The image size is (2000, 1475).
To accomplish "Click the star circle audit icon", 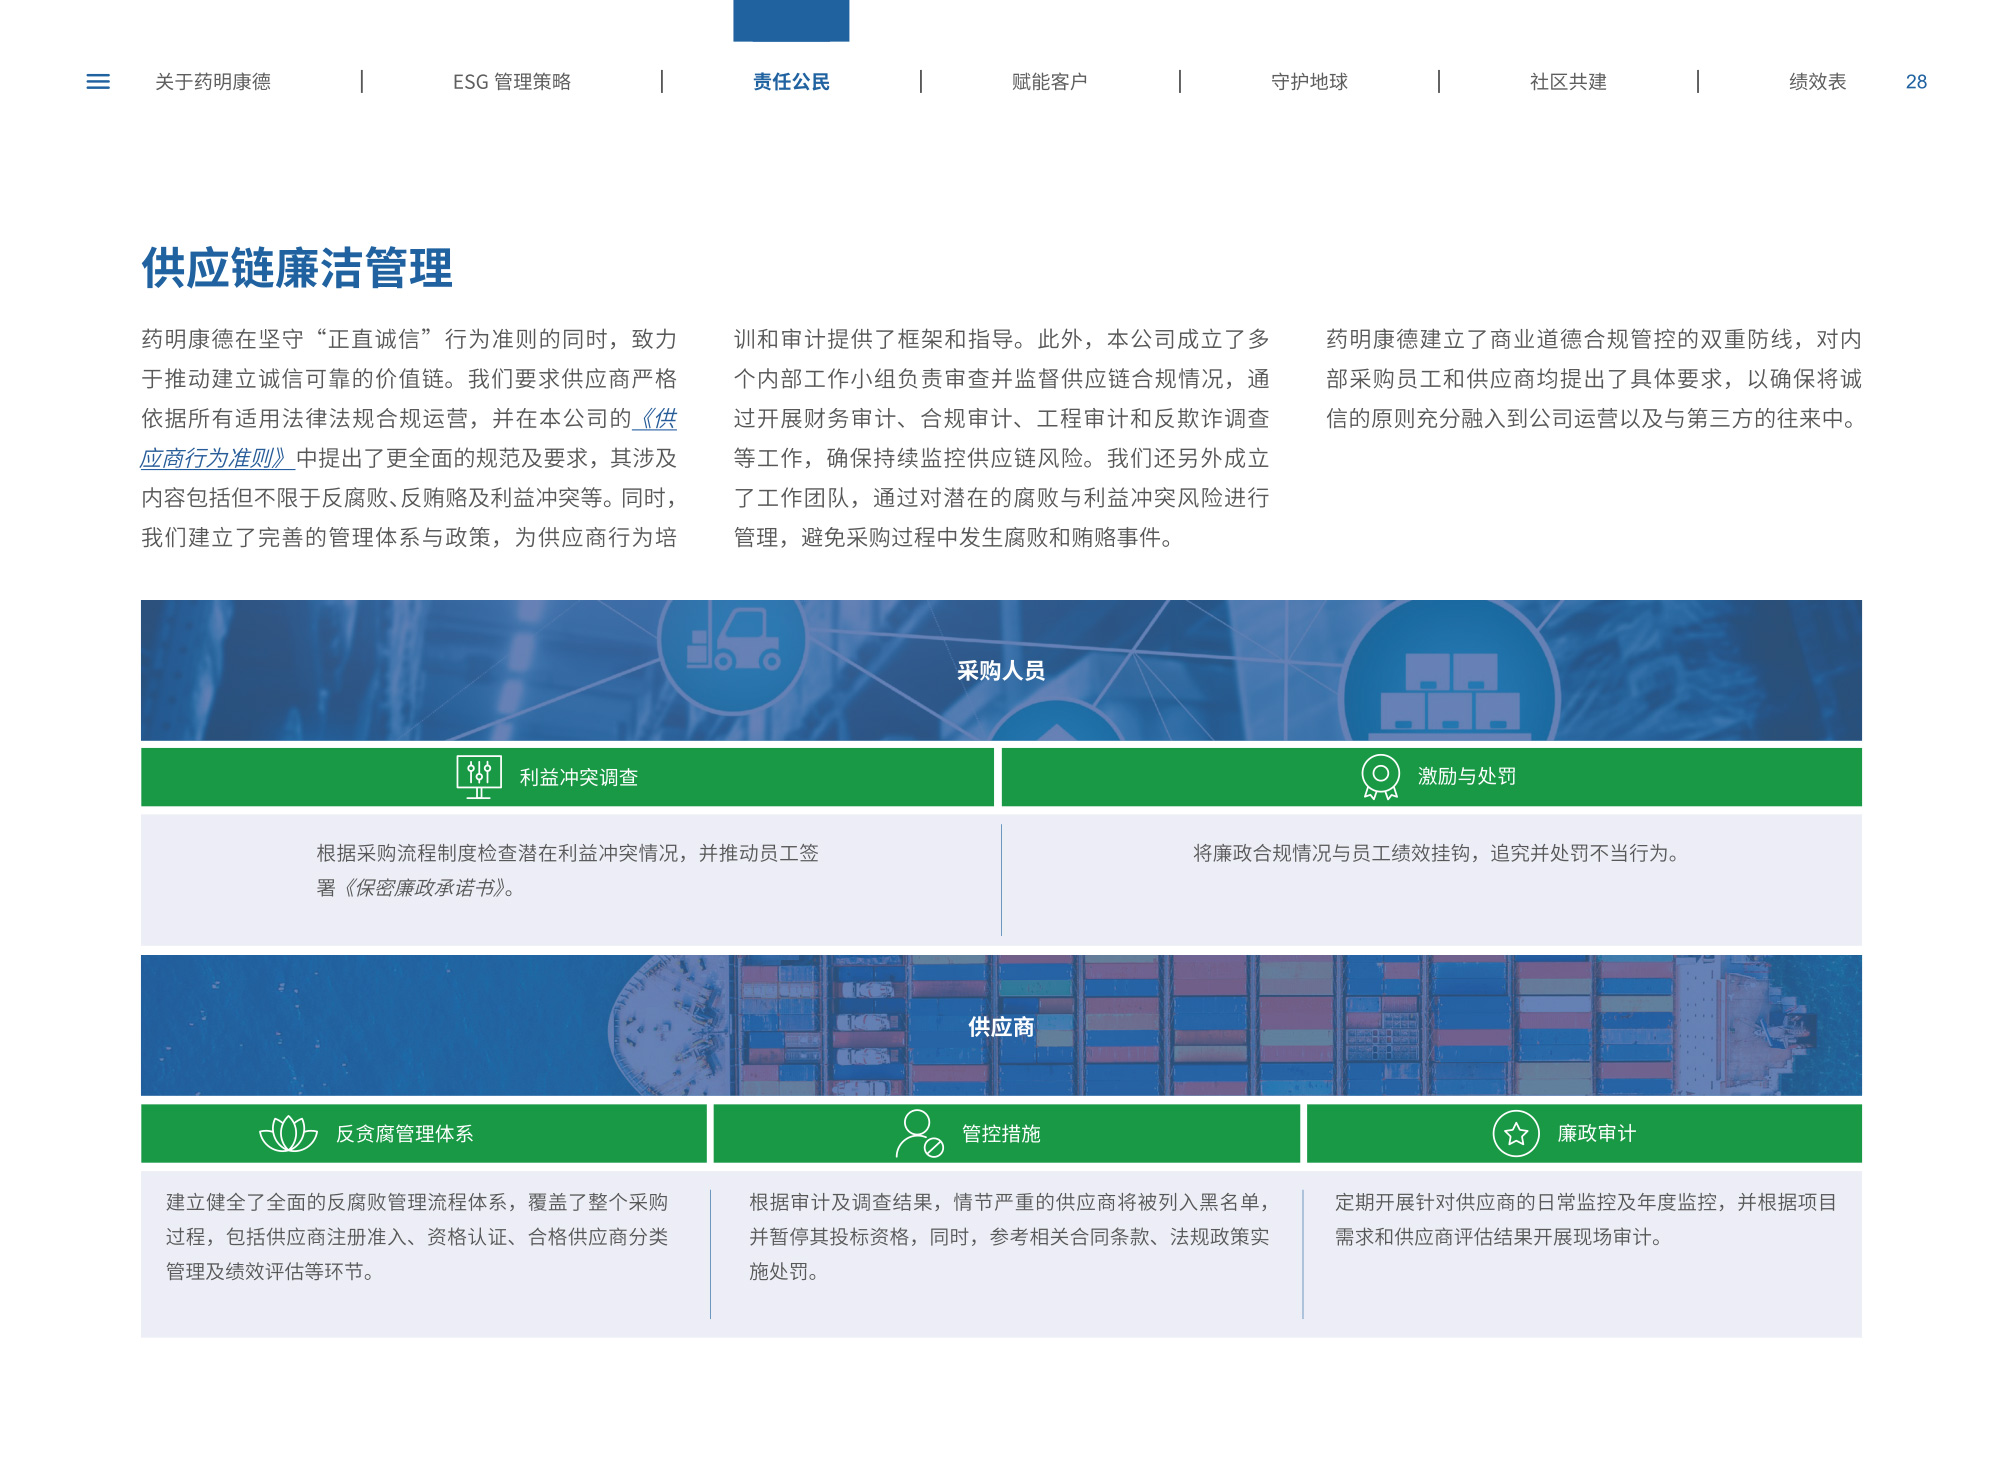I will click(1516, 1133).
